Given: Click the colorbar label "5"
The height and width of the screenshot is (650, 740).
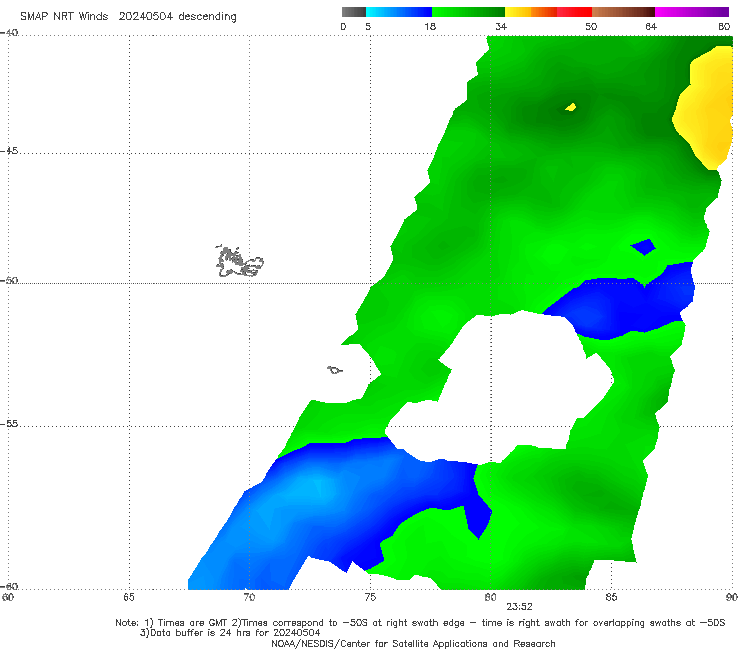Looking at the screenshot, I should point(368,26).
